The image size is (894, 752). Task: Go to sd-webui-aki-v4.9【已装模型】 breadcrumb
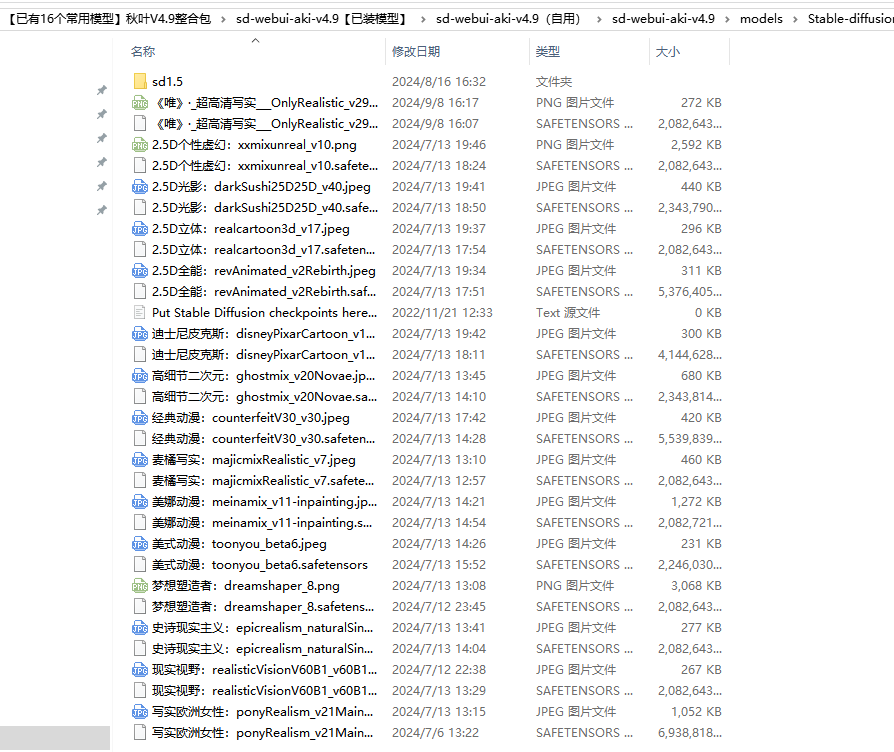click(x=323, y=19)
